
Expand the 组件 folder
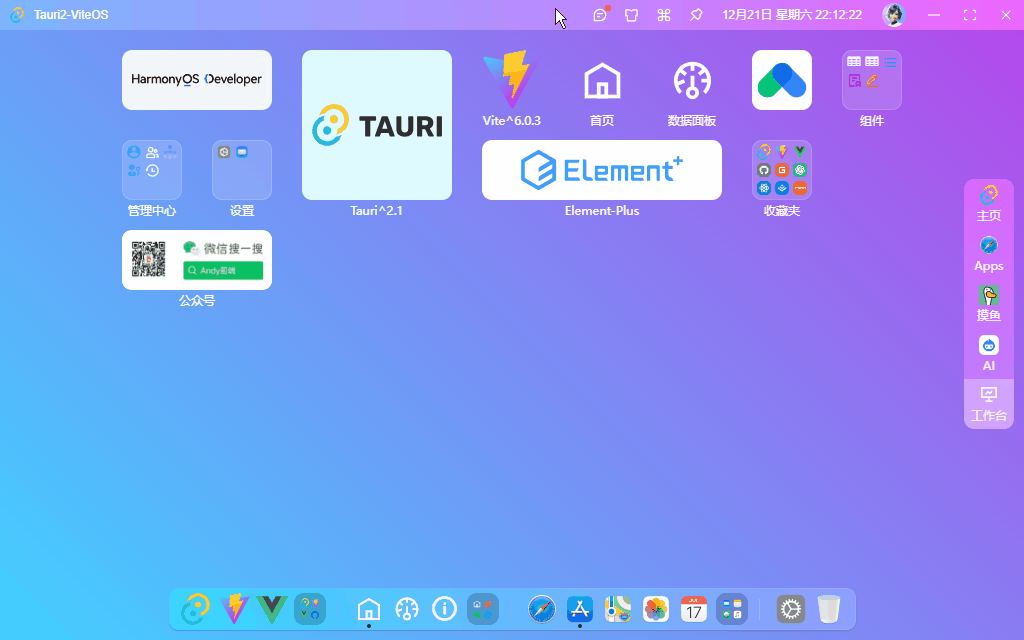[872, 80]
